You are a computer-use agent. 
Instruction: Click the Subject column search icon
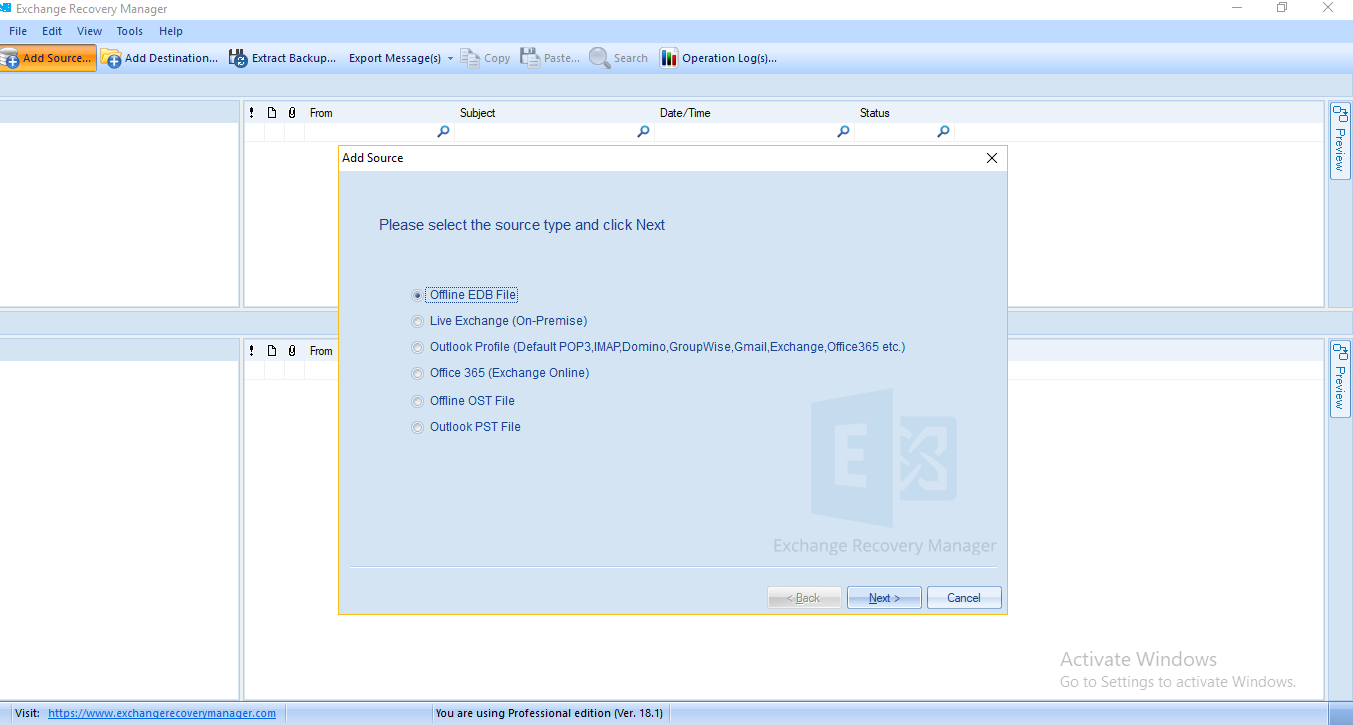point(643,131)
